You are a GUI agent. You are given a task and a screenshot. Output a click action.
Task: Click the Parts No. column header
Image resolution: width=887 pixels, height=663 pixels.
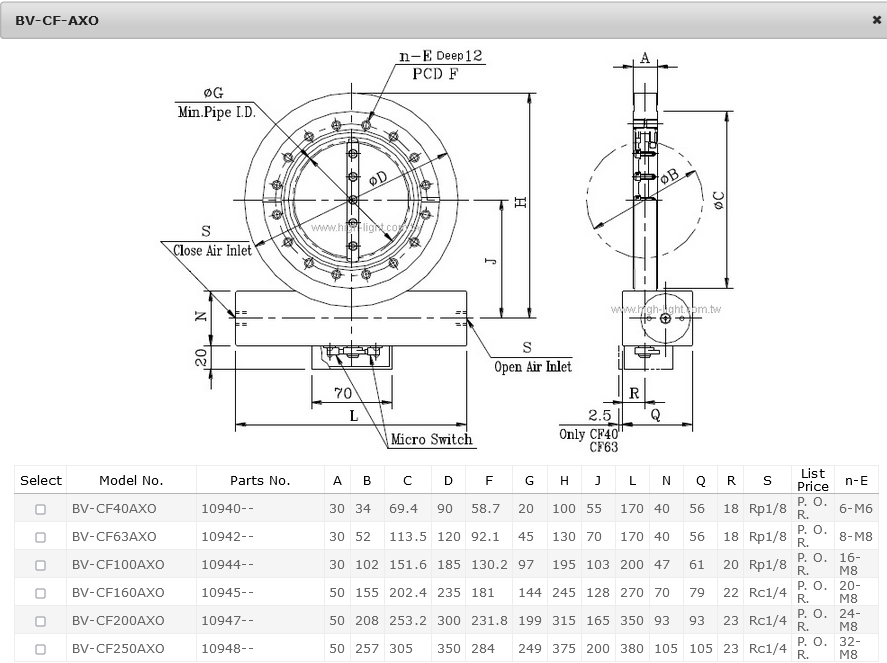point(260,481)
